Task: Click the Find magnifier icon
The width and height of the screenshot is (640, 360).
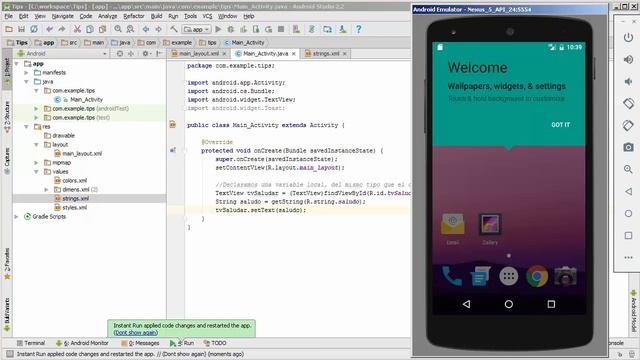Action: (x=118, y=29)
